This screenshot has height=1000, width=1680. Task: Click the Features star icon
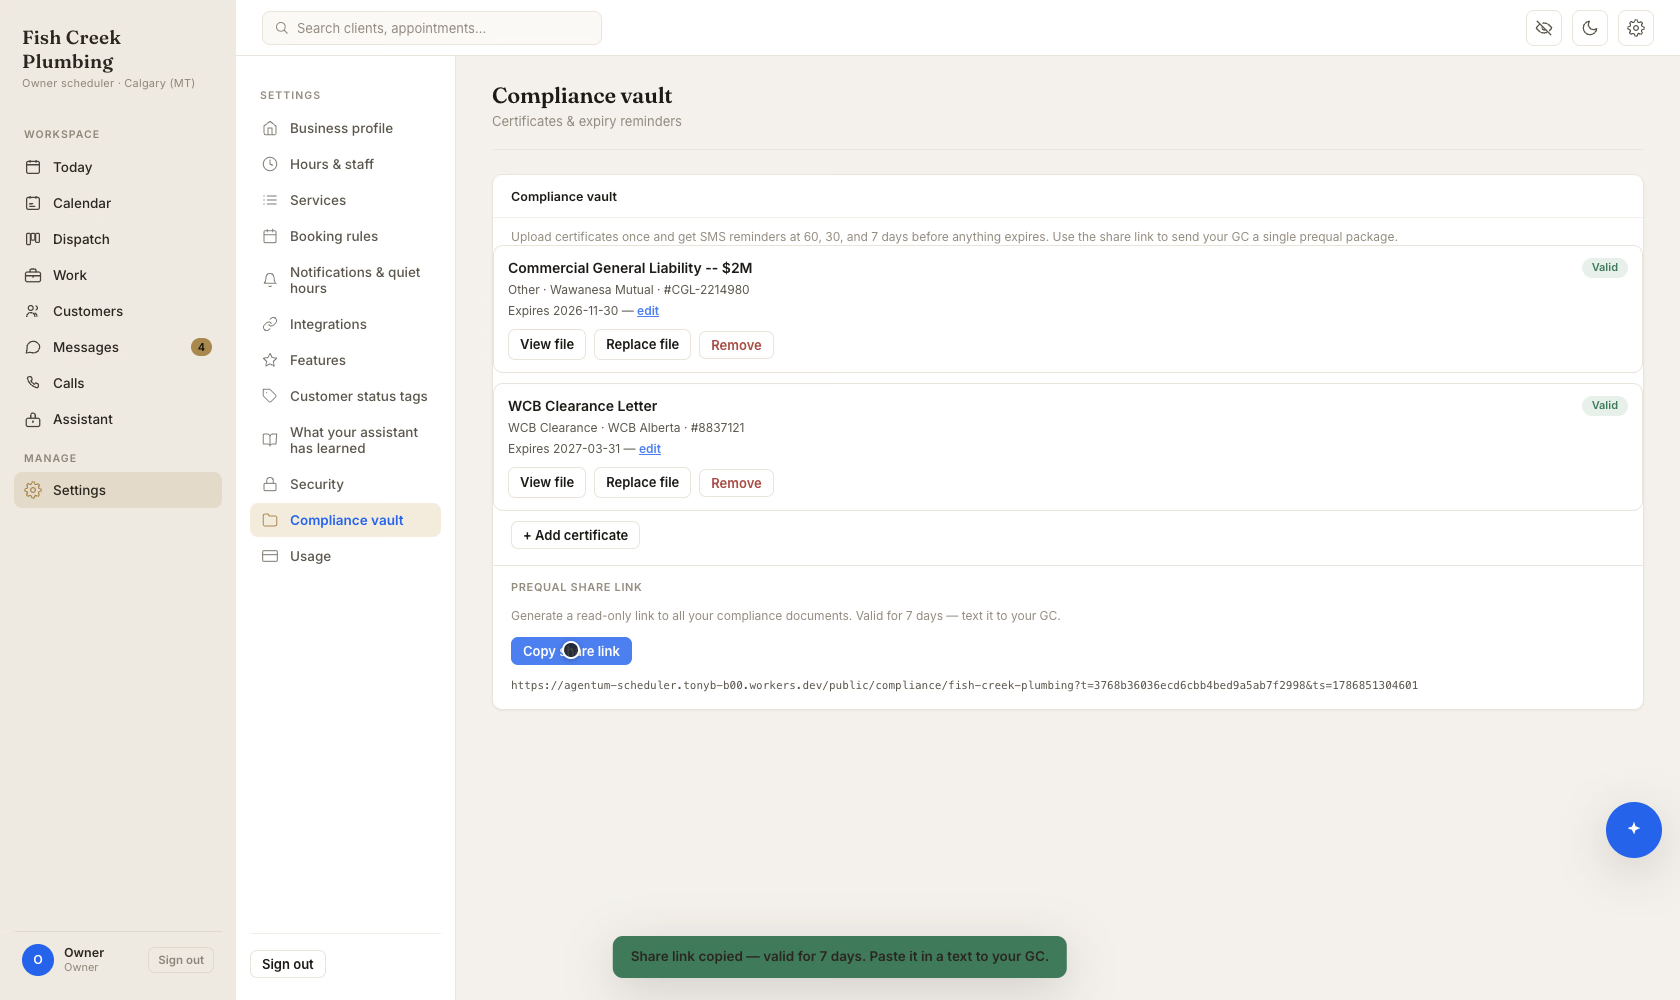270,360
